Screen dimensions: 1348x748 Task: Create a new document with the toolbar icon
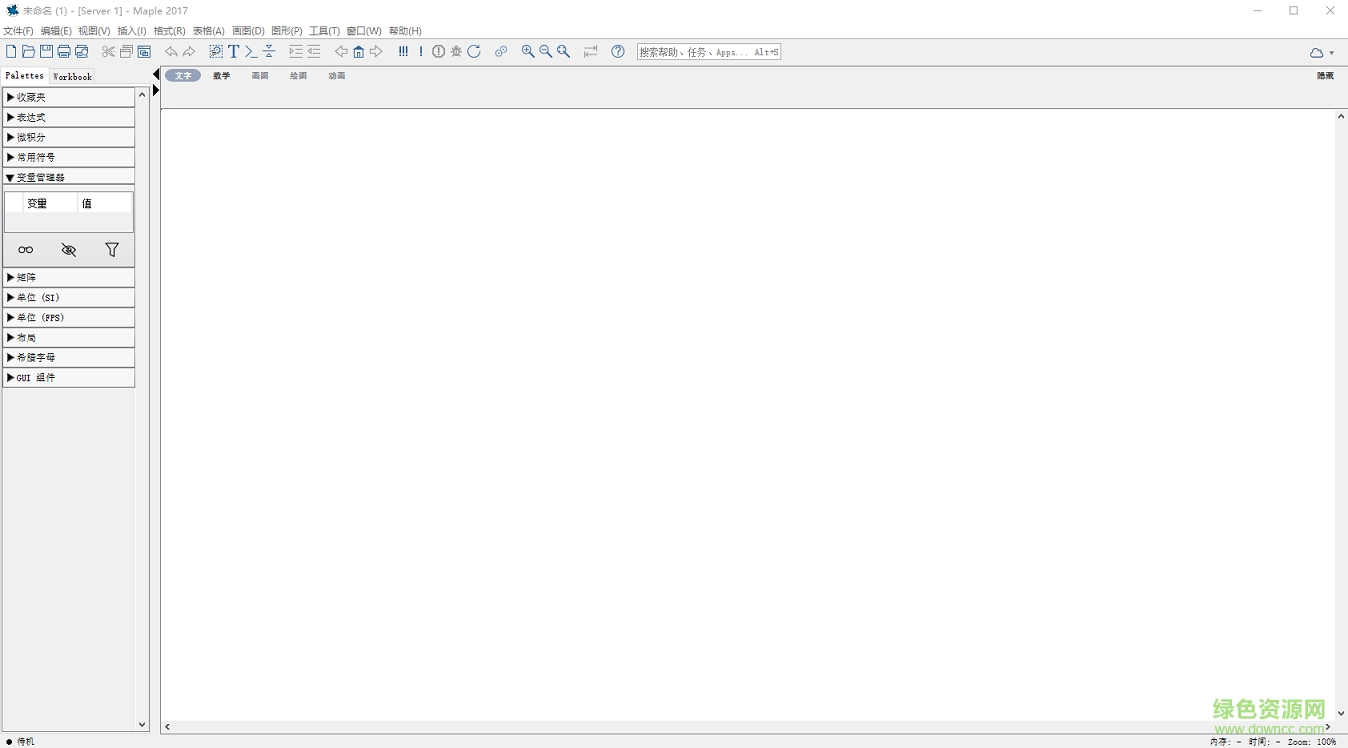tap(11, 52)
